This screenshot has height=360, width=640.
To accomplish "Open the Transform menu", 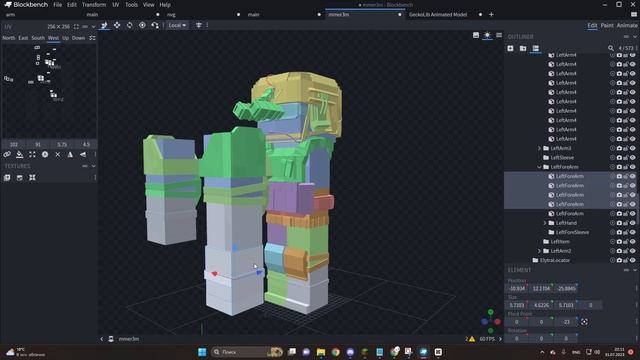I will (94, 5).
